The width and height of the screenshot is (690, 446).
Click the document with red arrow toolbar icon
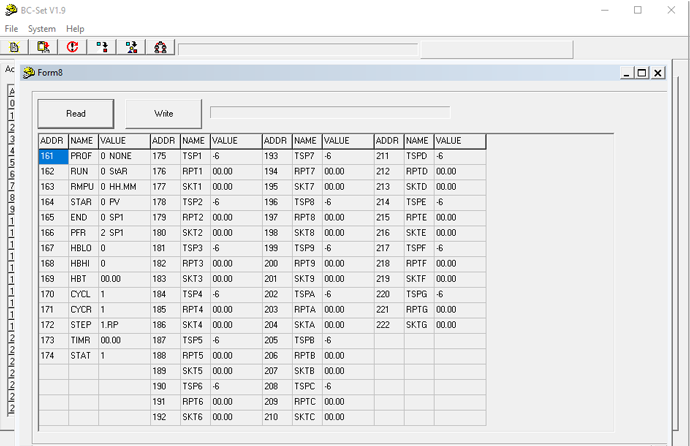[43, 47]
